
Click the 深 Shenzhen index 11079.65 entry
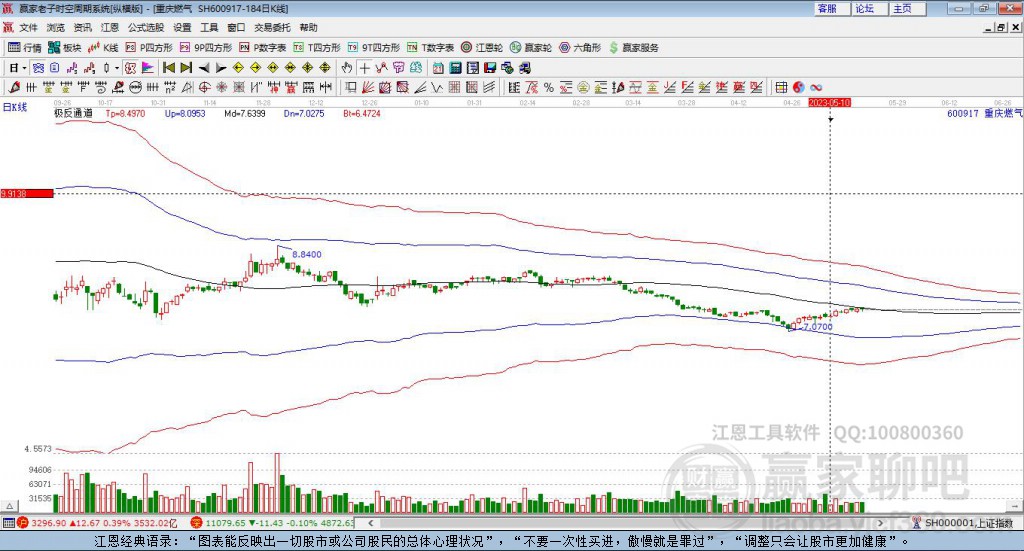272,523
